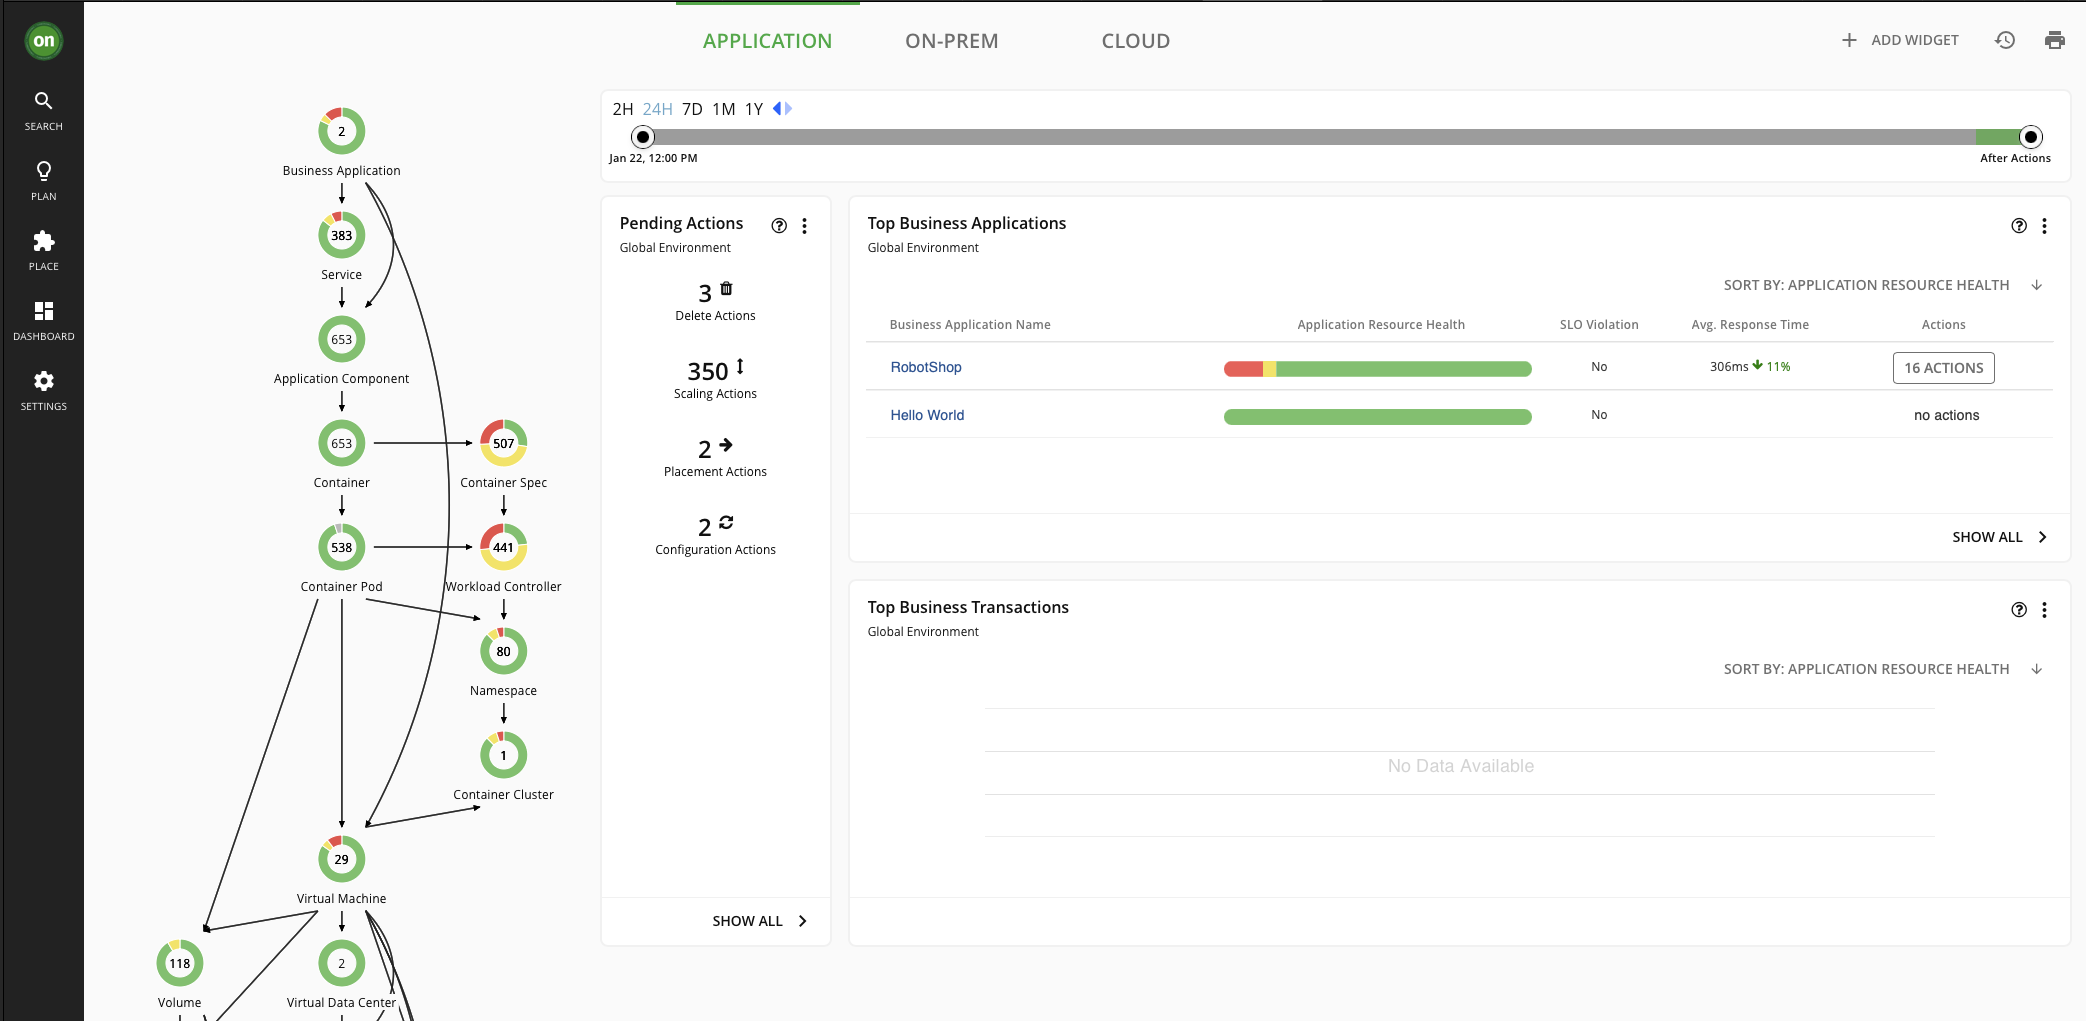Open the 2 Configuration Actions entry

[715, 535]
